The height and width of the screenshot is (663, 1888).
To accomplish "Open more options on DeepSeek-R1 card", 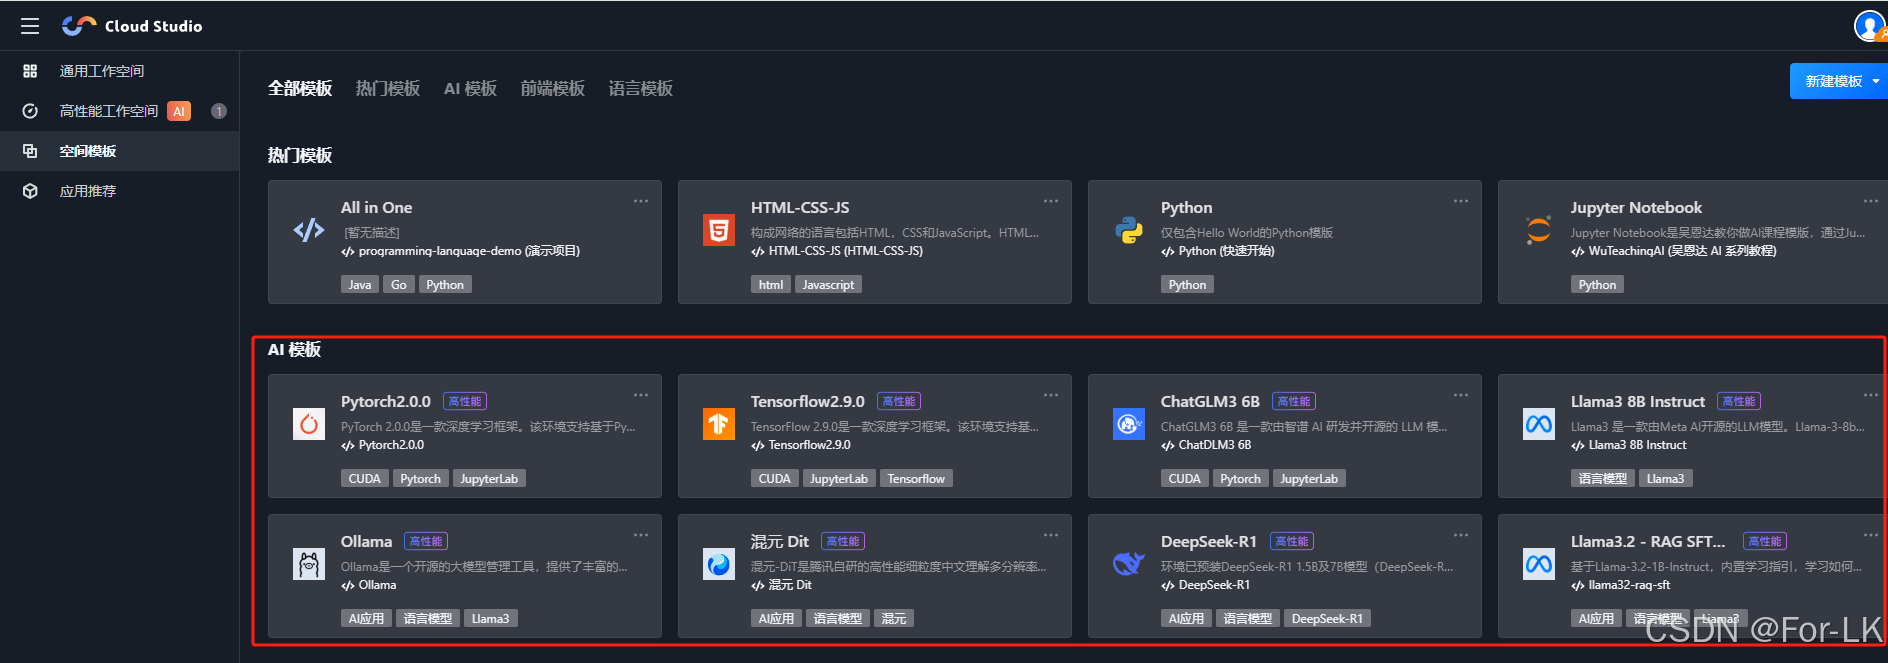I will pos(1461,535).
